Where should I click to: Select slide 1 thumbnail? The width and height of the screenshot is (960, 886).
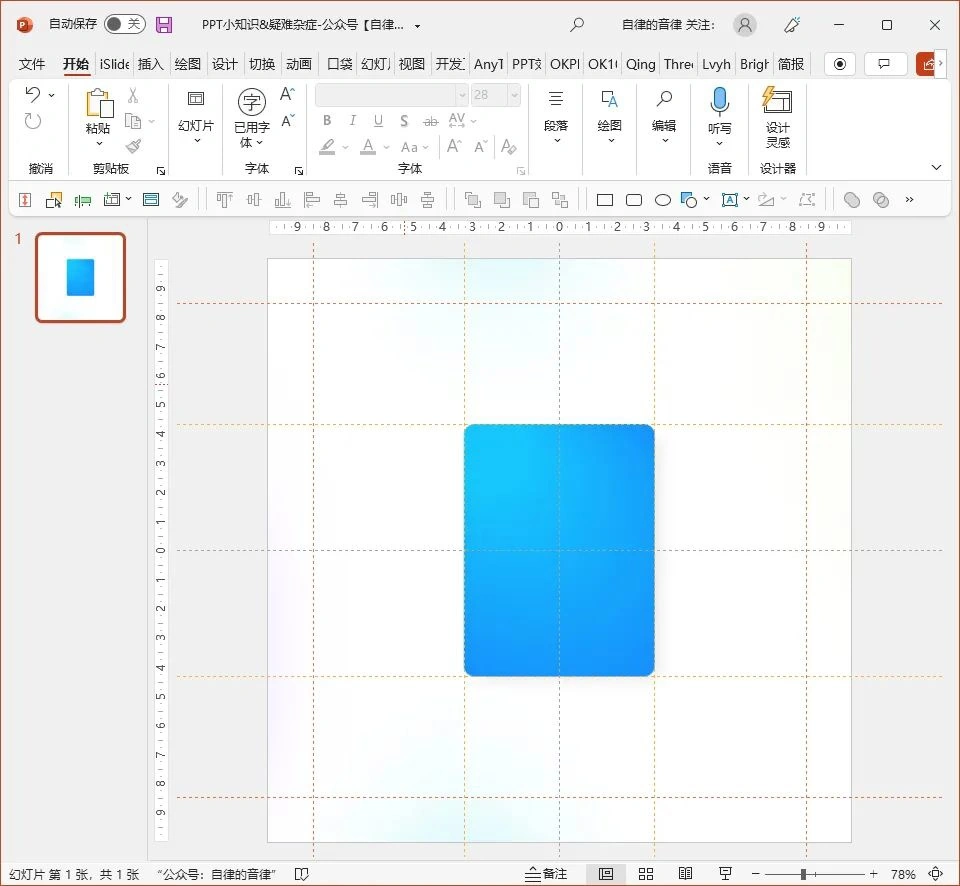point(81,277)
